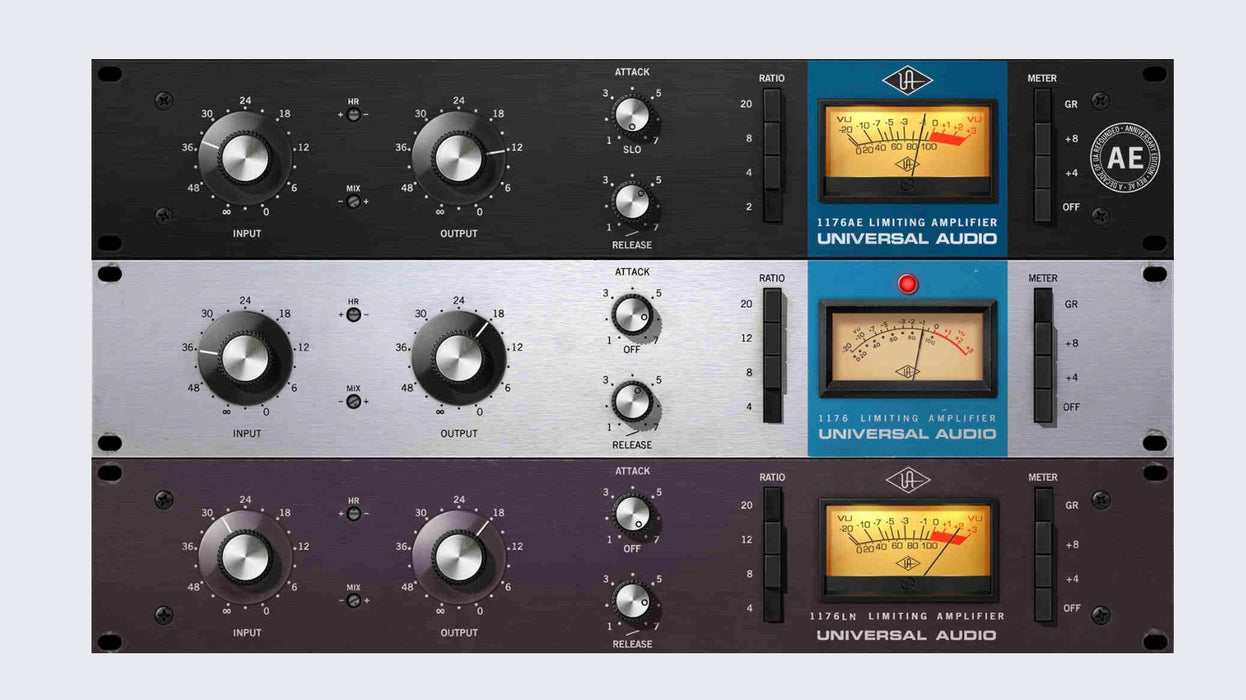The width and height of the screenshot is (1246, 700).
Task: Select ratio 8 on the silver 1176 unit
Action: pos(772,372)
